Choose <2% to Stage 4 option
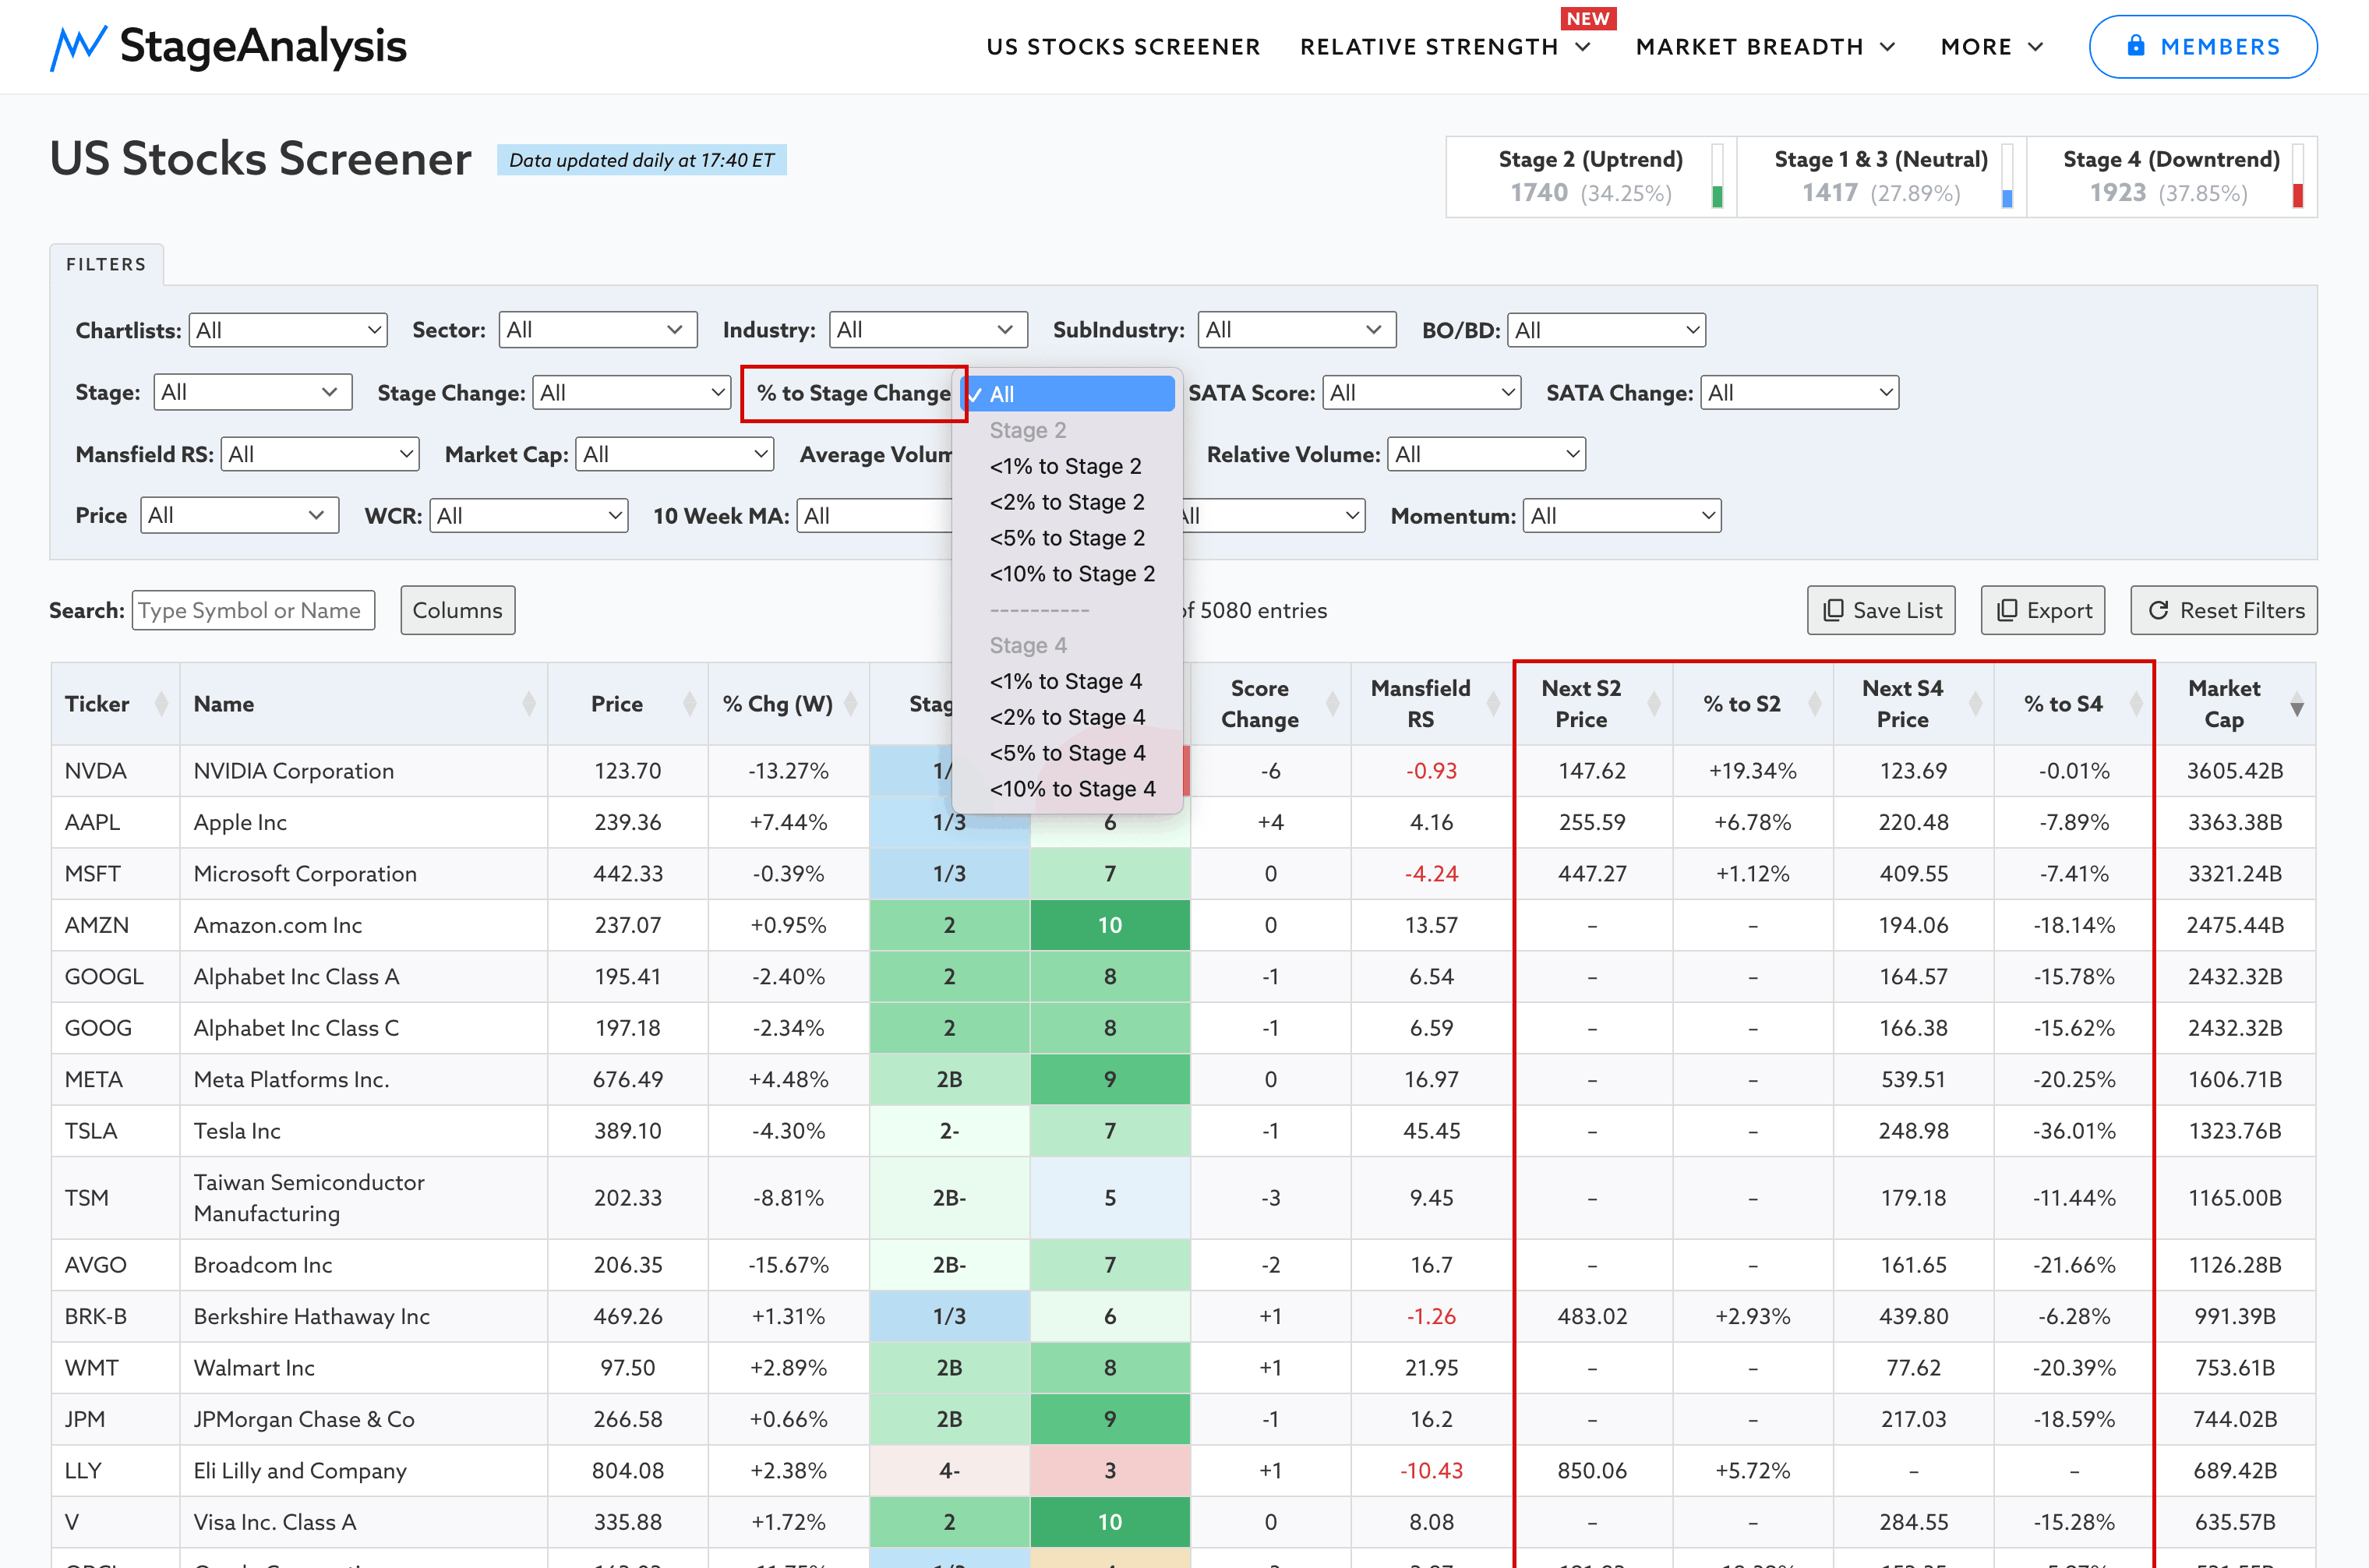This screenshot has width=2369, height=1568. [x=1068, y=717]
